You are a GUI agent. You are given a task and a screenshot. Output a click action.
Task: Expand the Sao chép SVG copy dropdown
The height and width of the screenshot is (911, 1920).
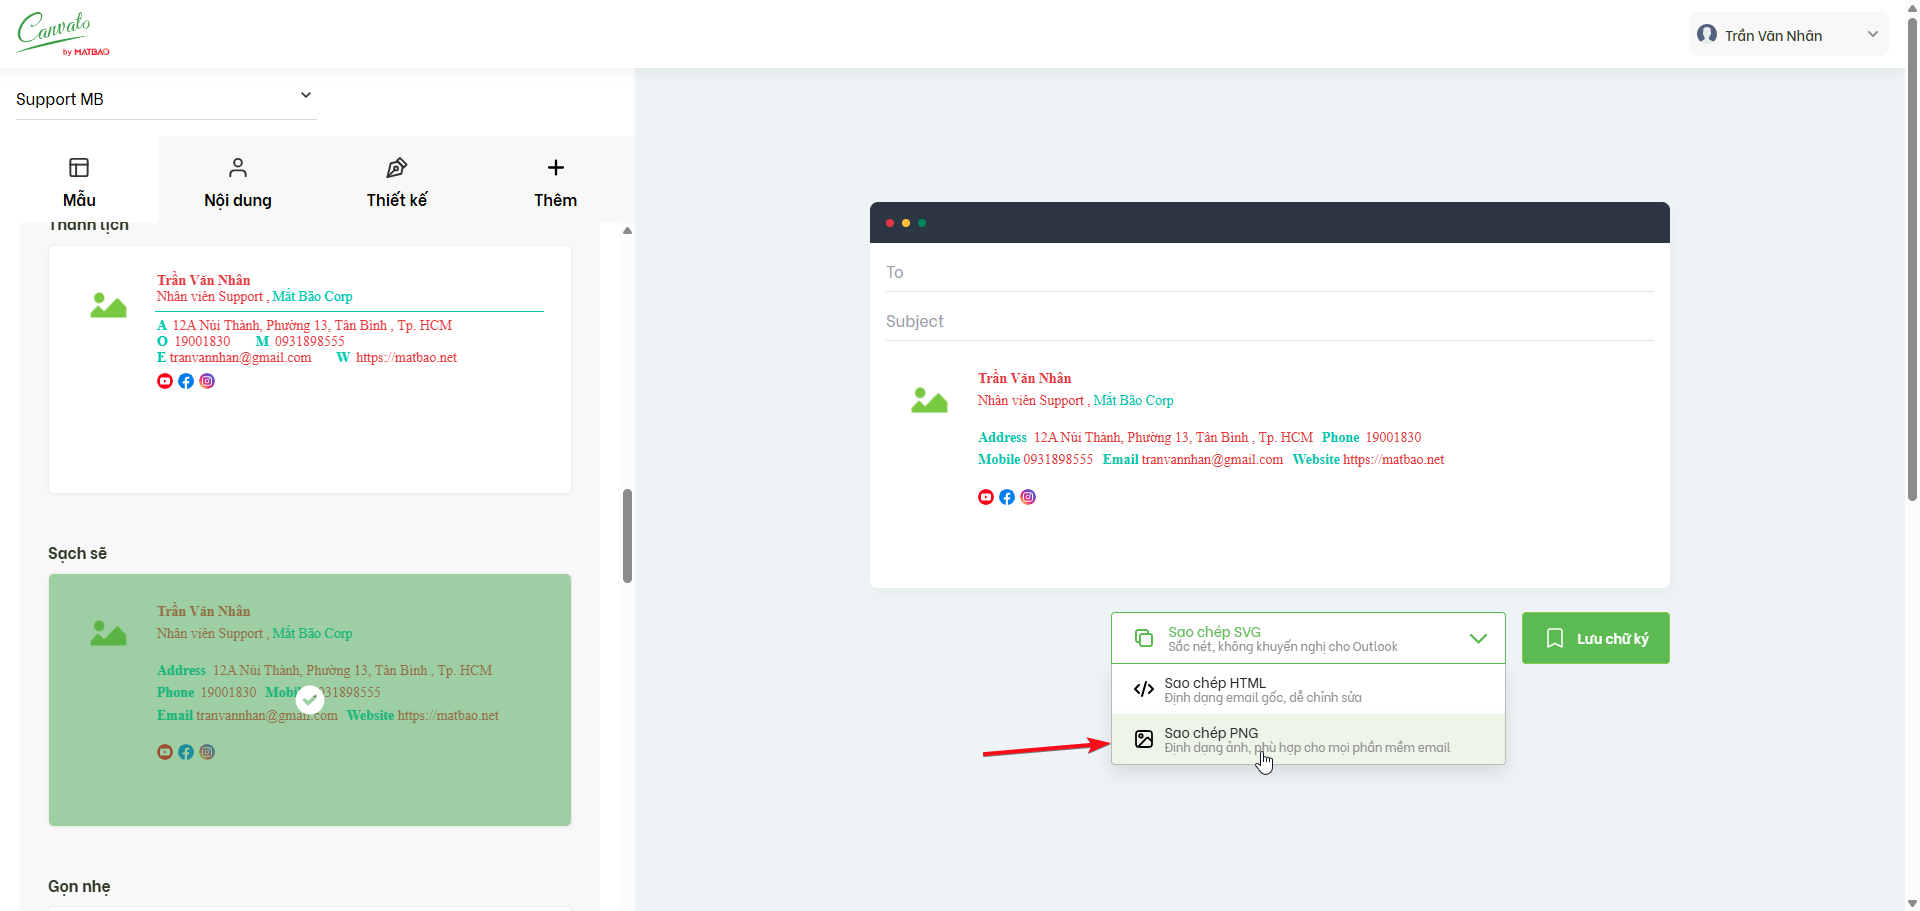[x=1477, y=639]
